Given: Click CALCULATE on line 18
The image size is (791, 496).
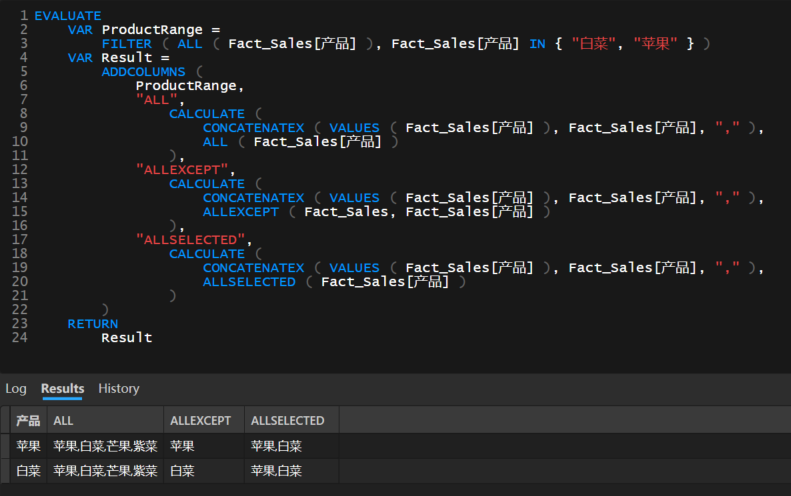Looking at the screenshot, I should coord(207,254).
